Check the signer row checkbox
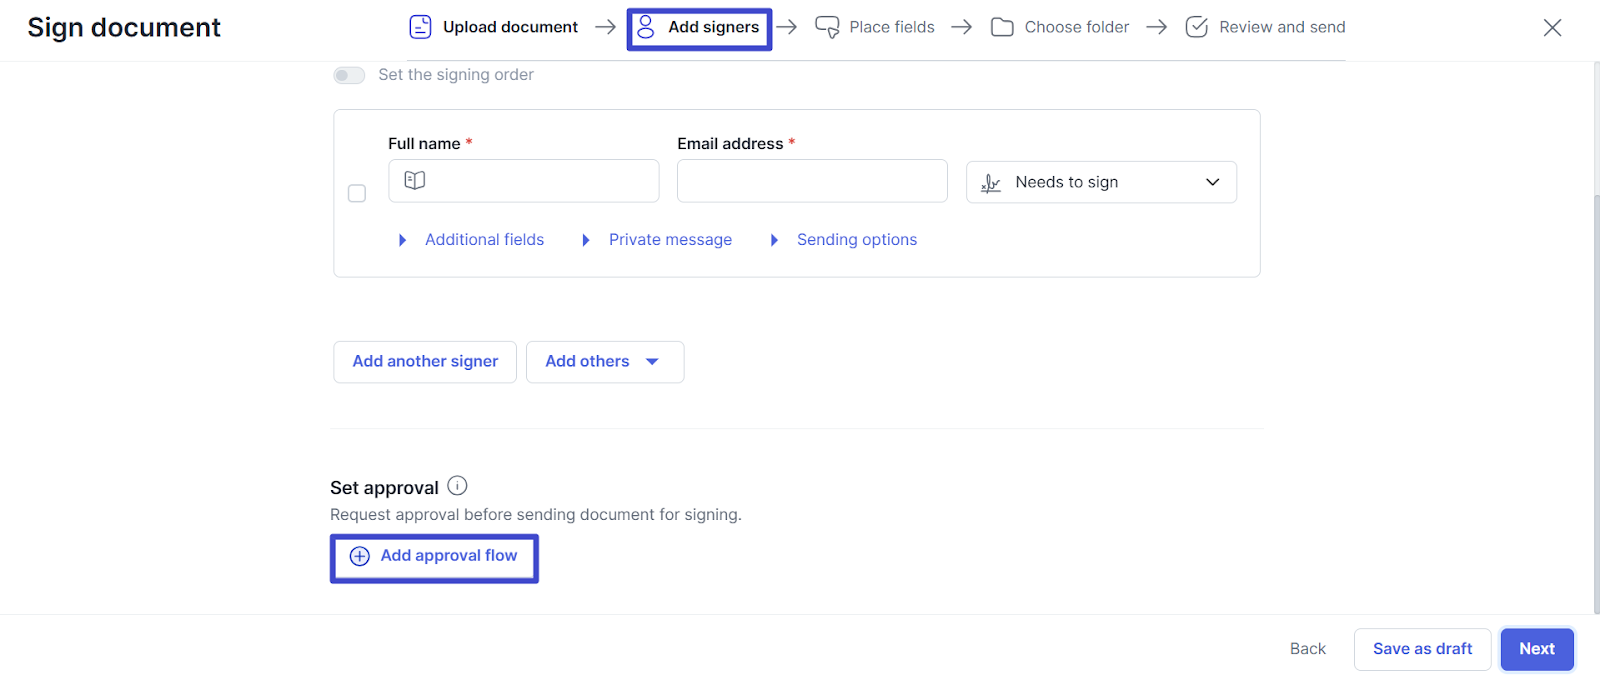Screen dimensions: 1600x680 (x=357, y=193)
